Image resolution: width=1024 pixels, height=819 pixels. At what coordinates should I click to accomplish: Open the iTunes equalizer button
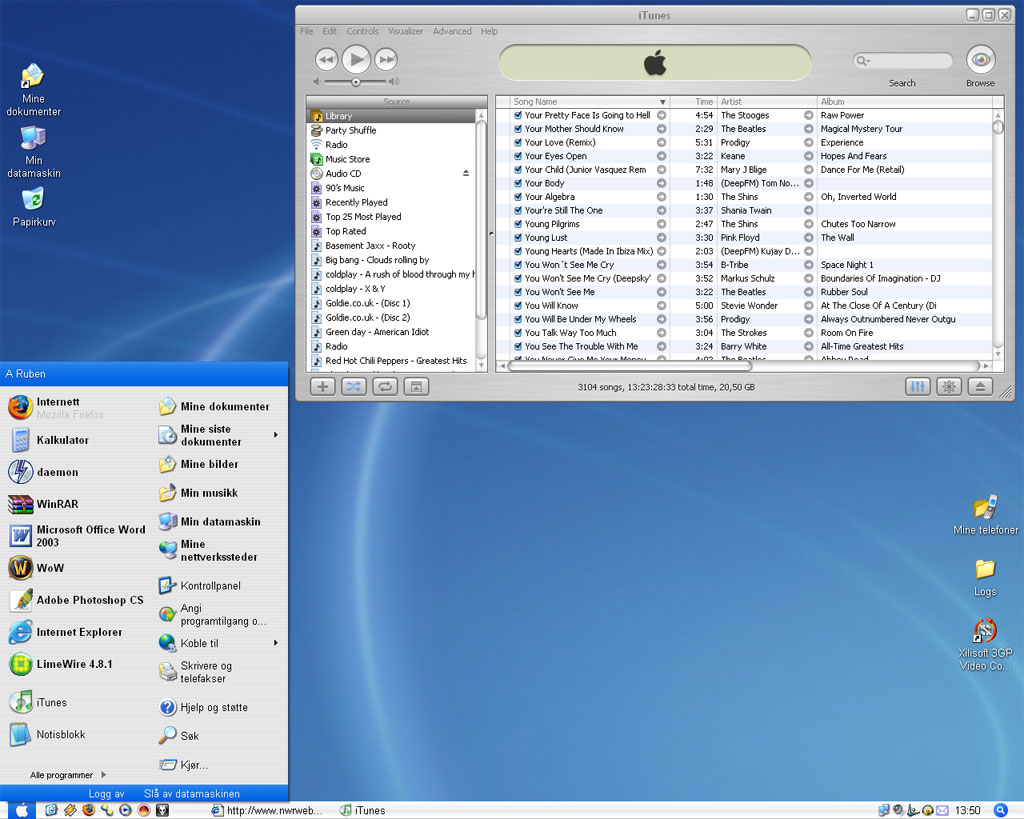click(x=918, y=387)
